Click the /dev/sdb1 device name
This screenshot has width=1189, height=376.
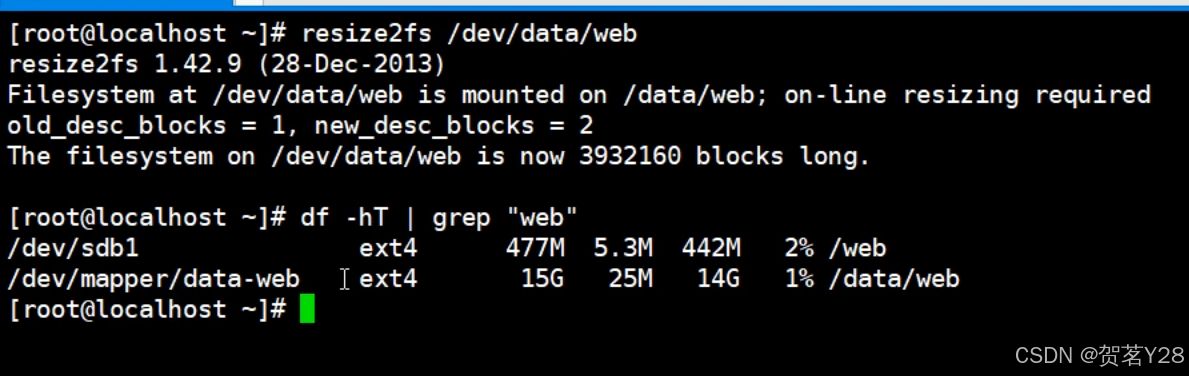coord(73,248)
